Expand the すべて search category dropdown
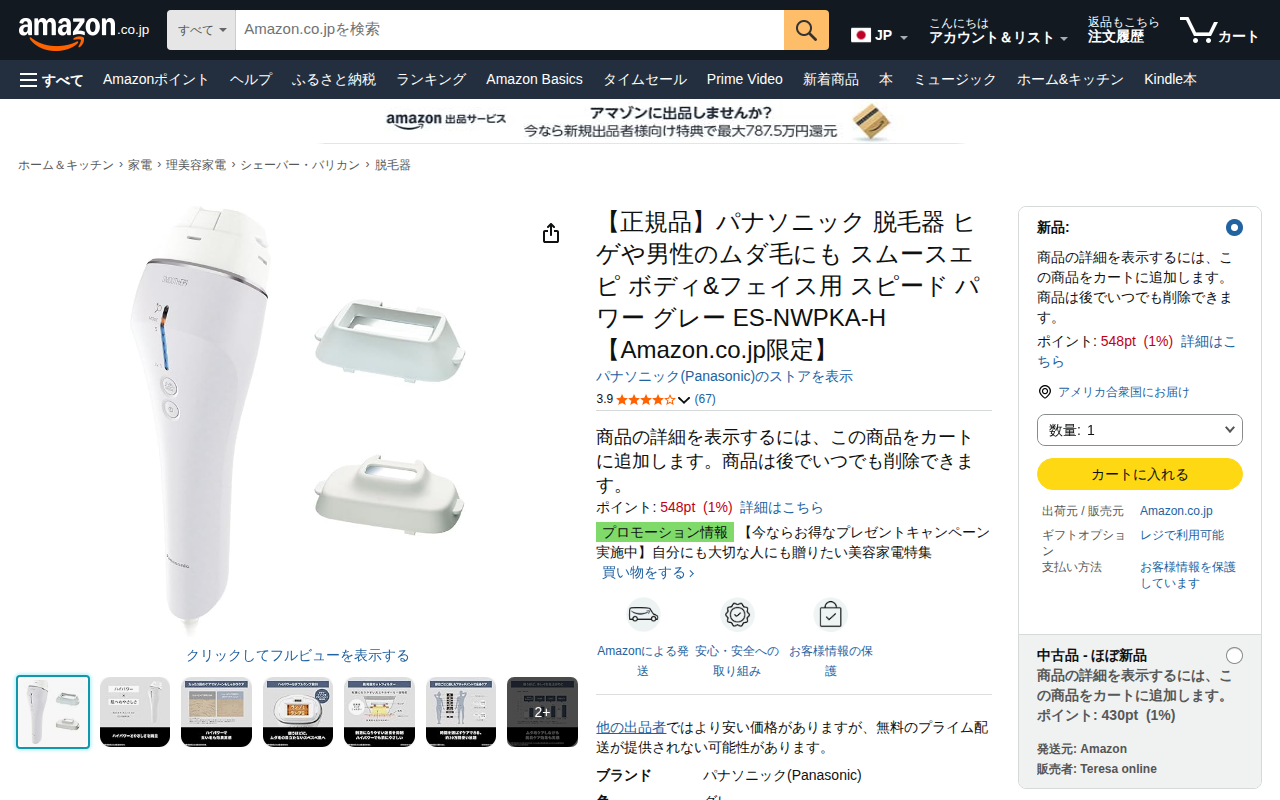 (x=201, y=30)
